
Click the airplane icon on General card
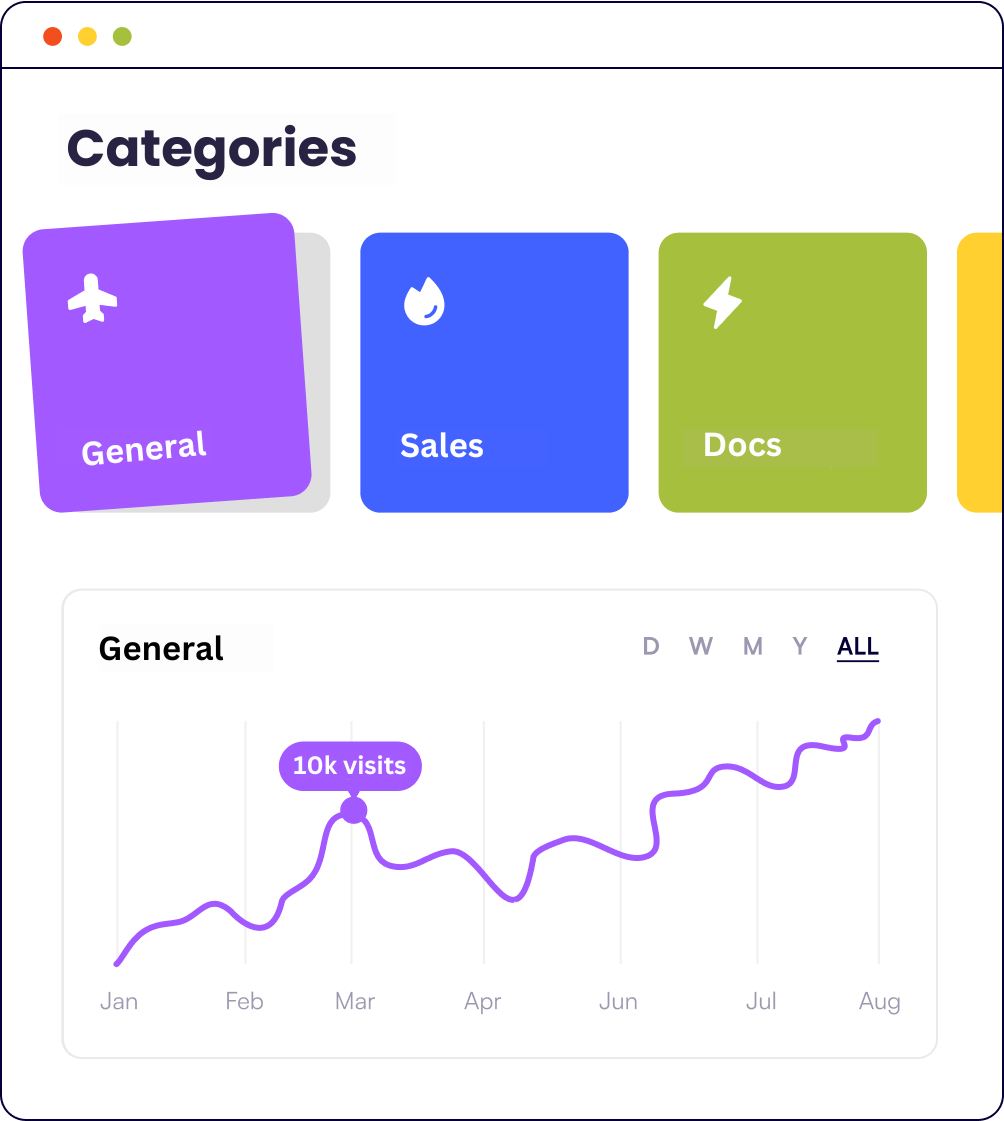(x=92, y=299)
